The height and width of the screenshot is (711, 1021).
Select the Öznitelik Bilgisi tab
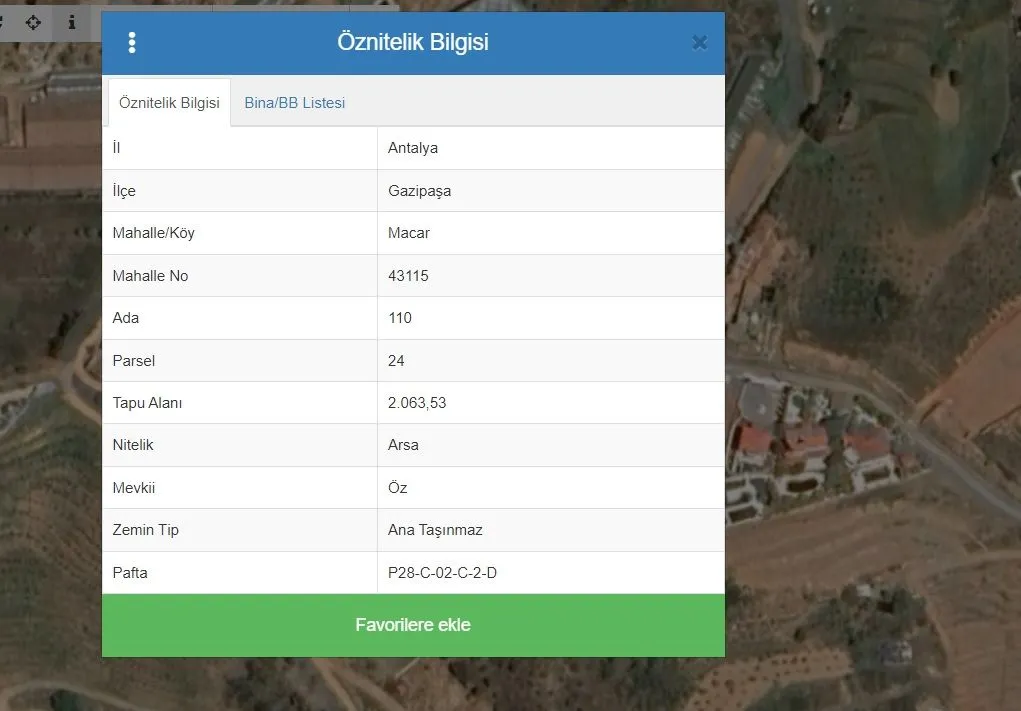point(168,103)
